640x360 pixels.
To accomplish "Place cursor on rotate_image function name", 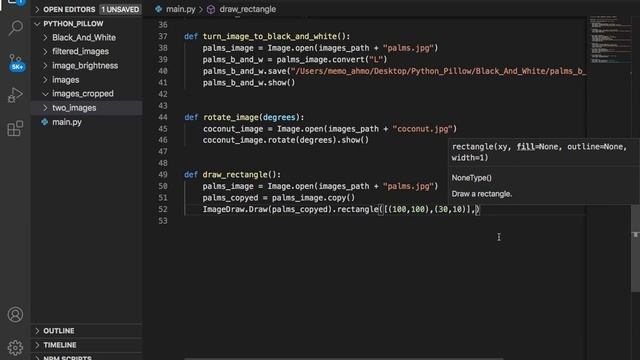I will (231, 117).
